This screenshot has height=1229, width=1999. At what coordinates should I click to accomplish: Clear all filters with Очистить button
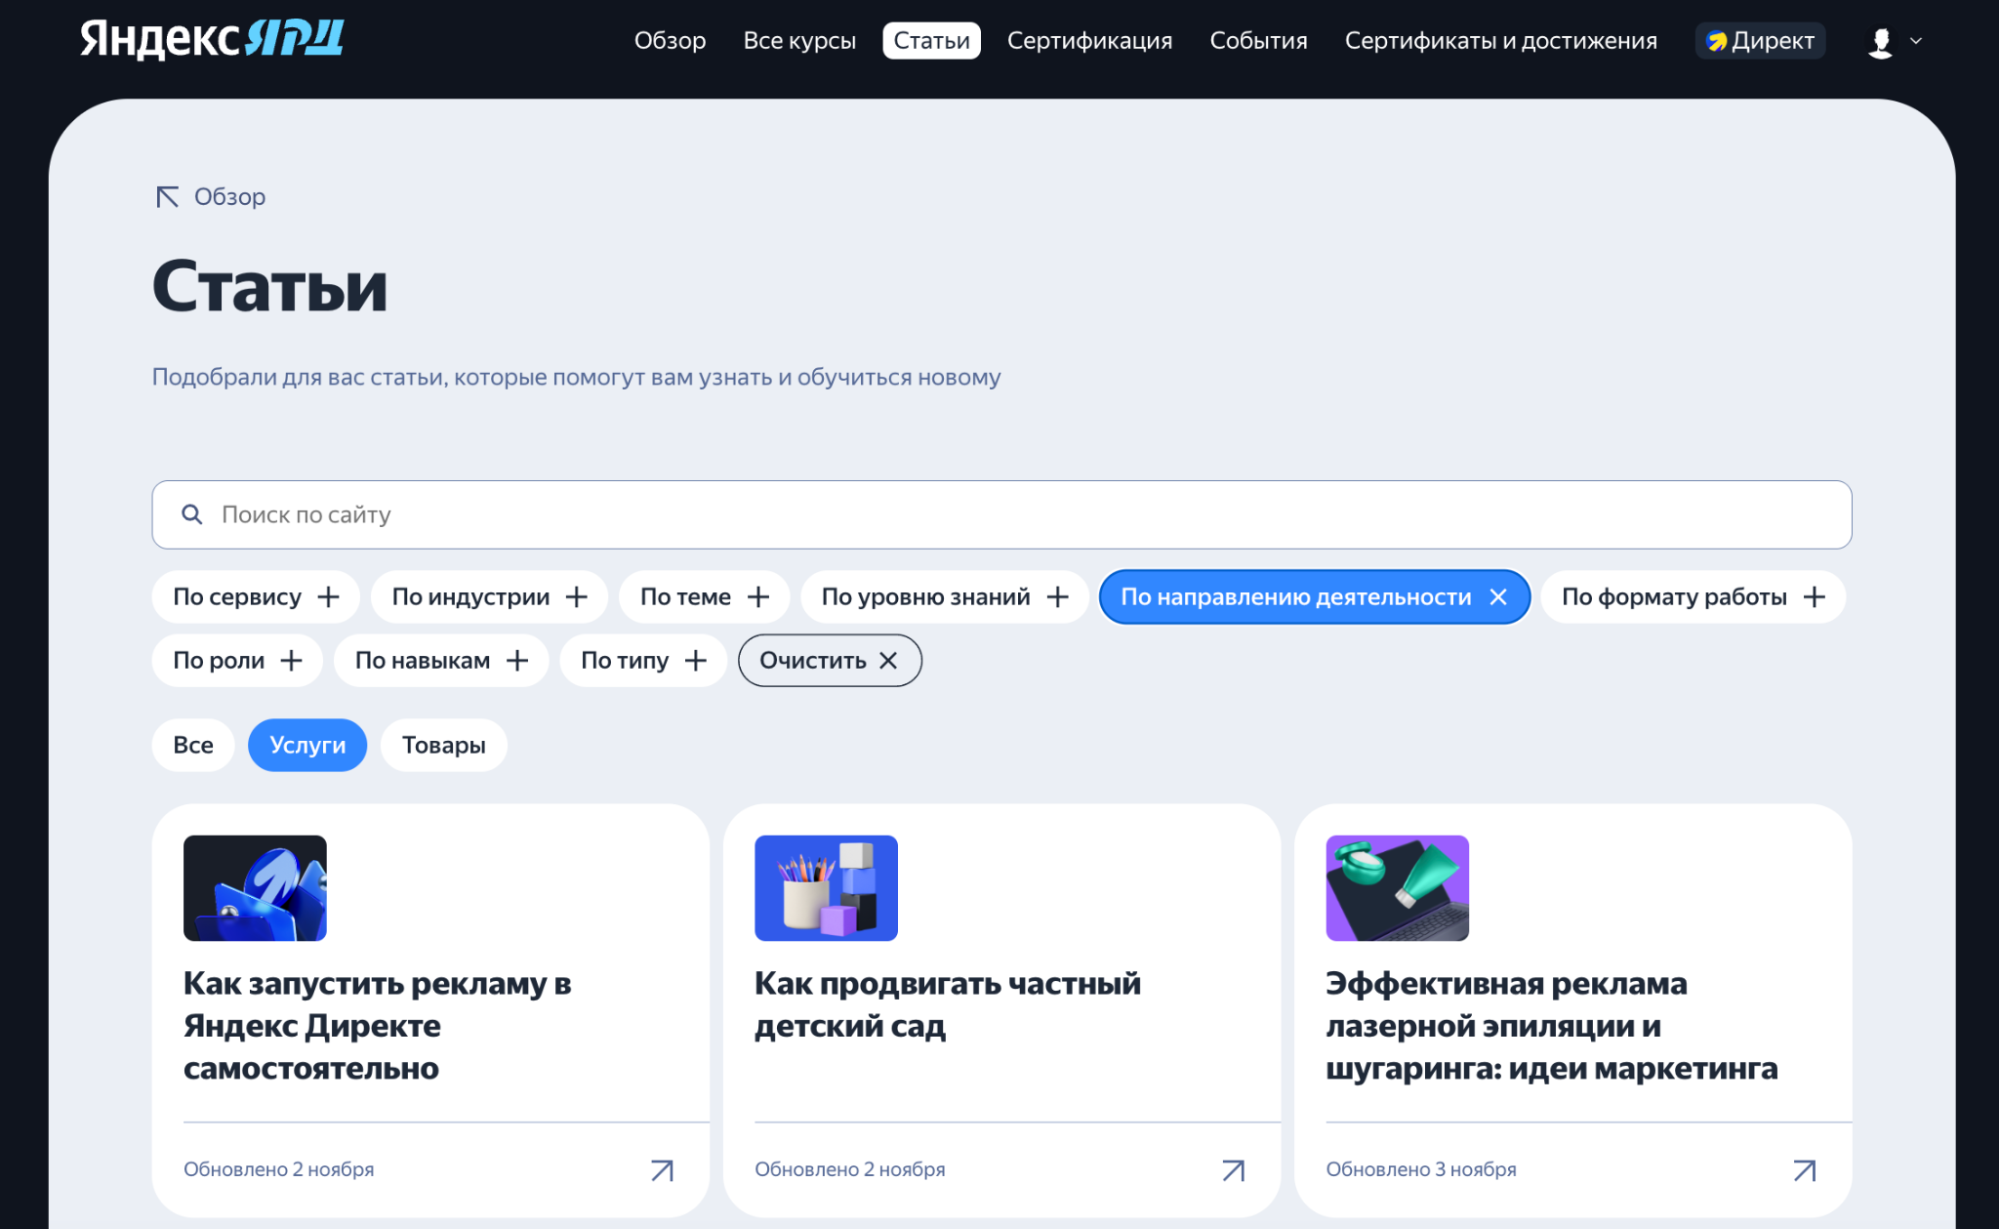click(830, 660)
